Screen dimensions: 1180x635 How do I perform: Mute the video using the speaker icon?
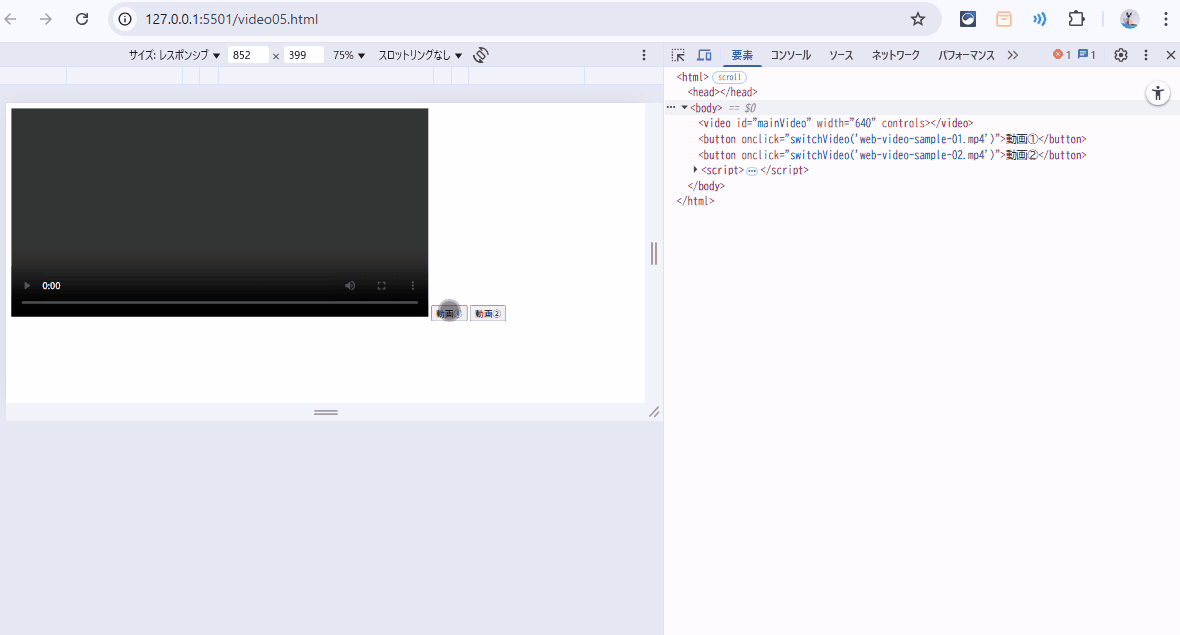click(350, 286)
